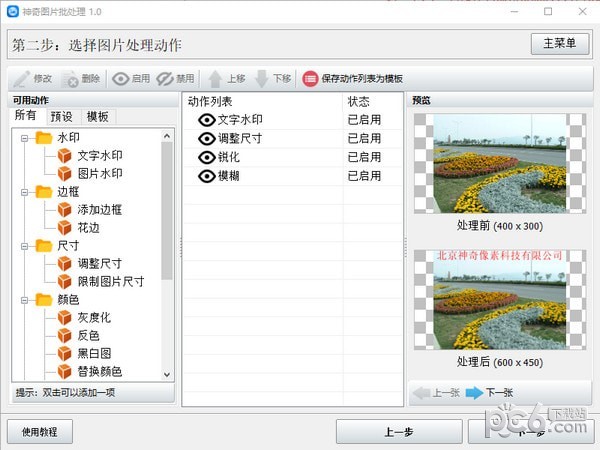Open the 主菜单 main menu button
The image size is (600, 450).
[x=560, y=44]
